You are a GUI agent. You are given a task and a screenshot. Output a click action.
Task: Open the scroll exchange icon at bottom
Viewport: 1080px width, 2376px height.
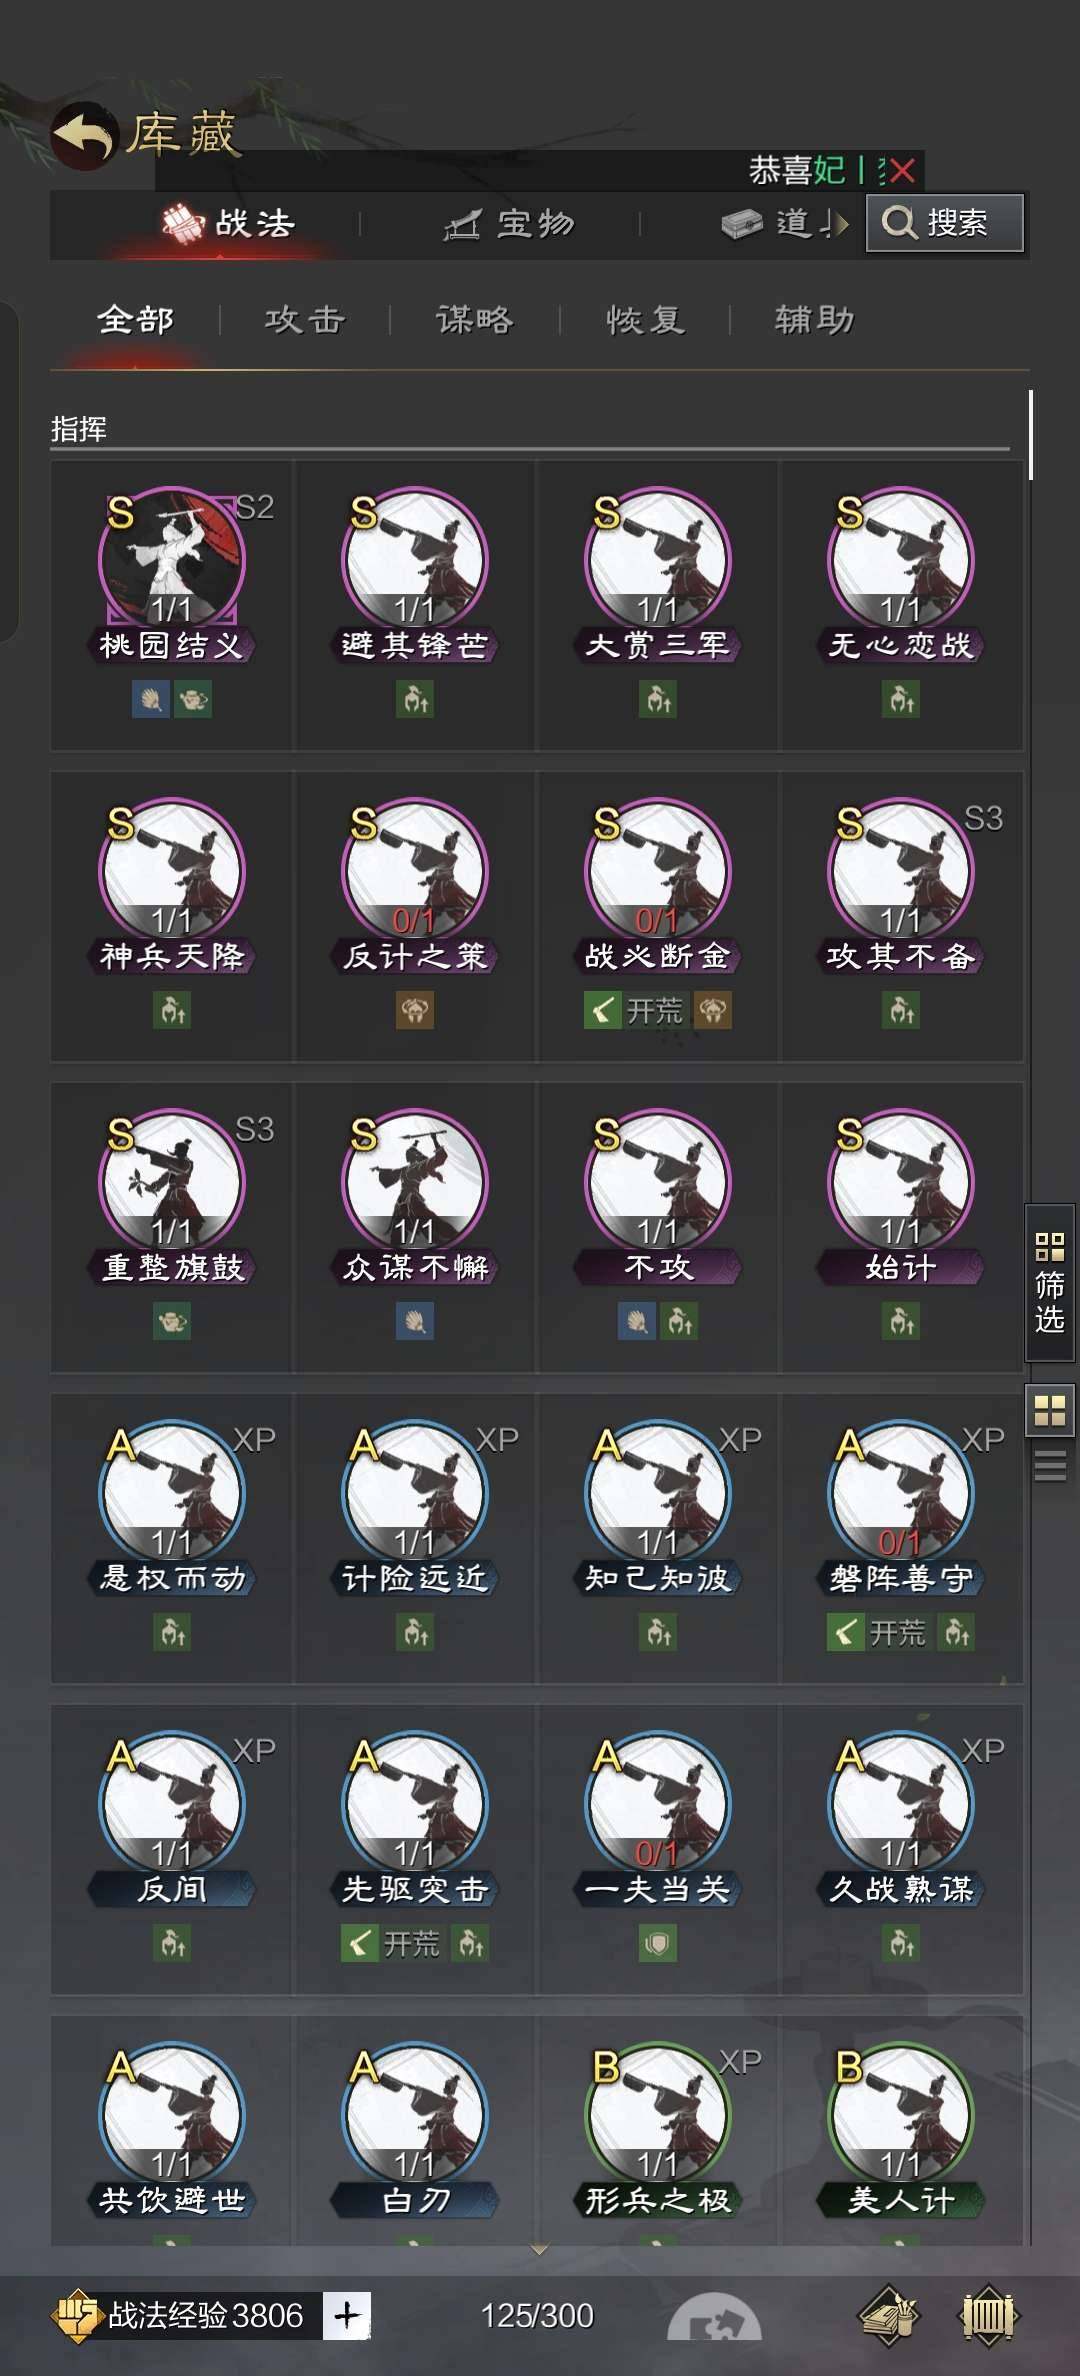(x=889, y=2314)
